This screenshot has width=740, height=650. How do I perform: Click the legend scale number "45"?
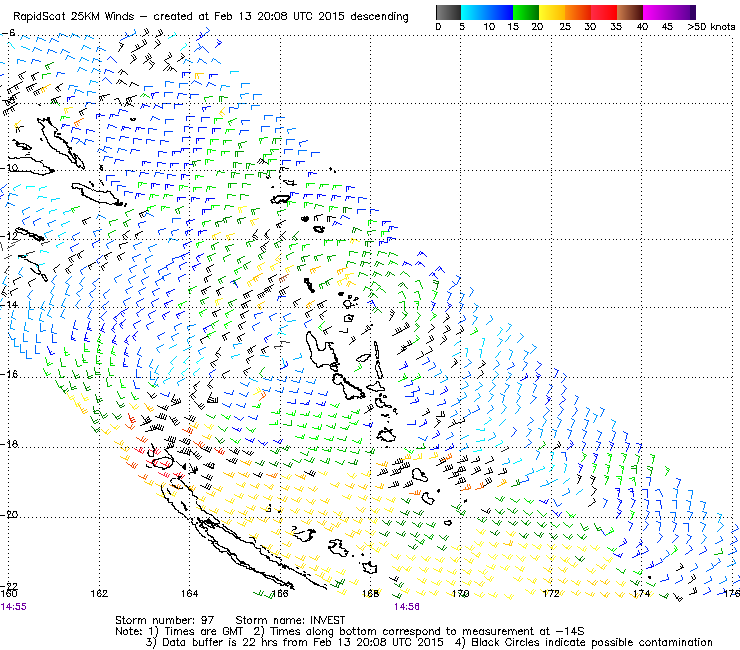(667, 26)
